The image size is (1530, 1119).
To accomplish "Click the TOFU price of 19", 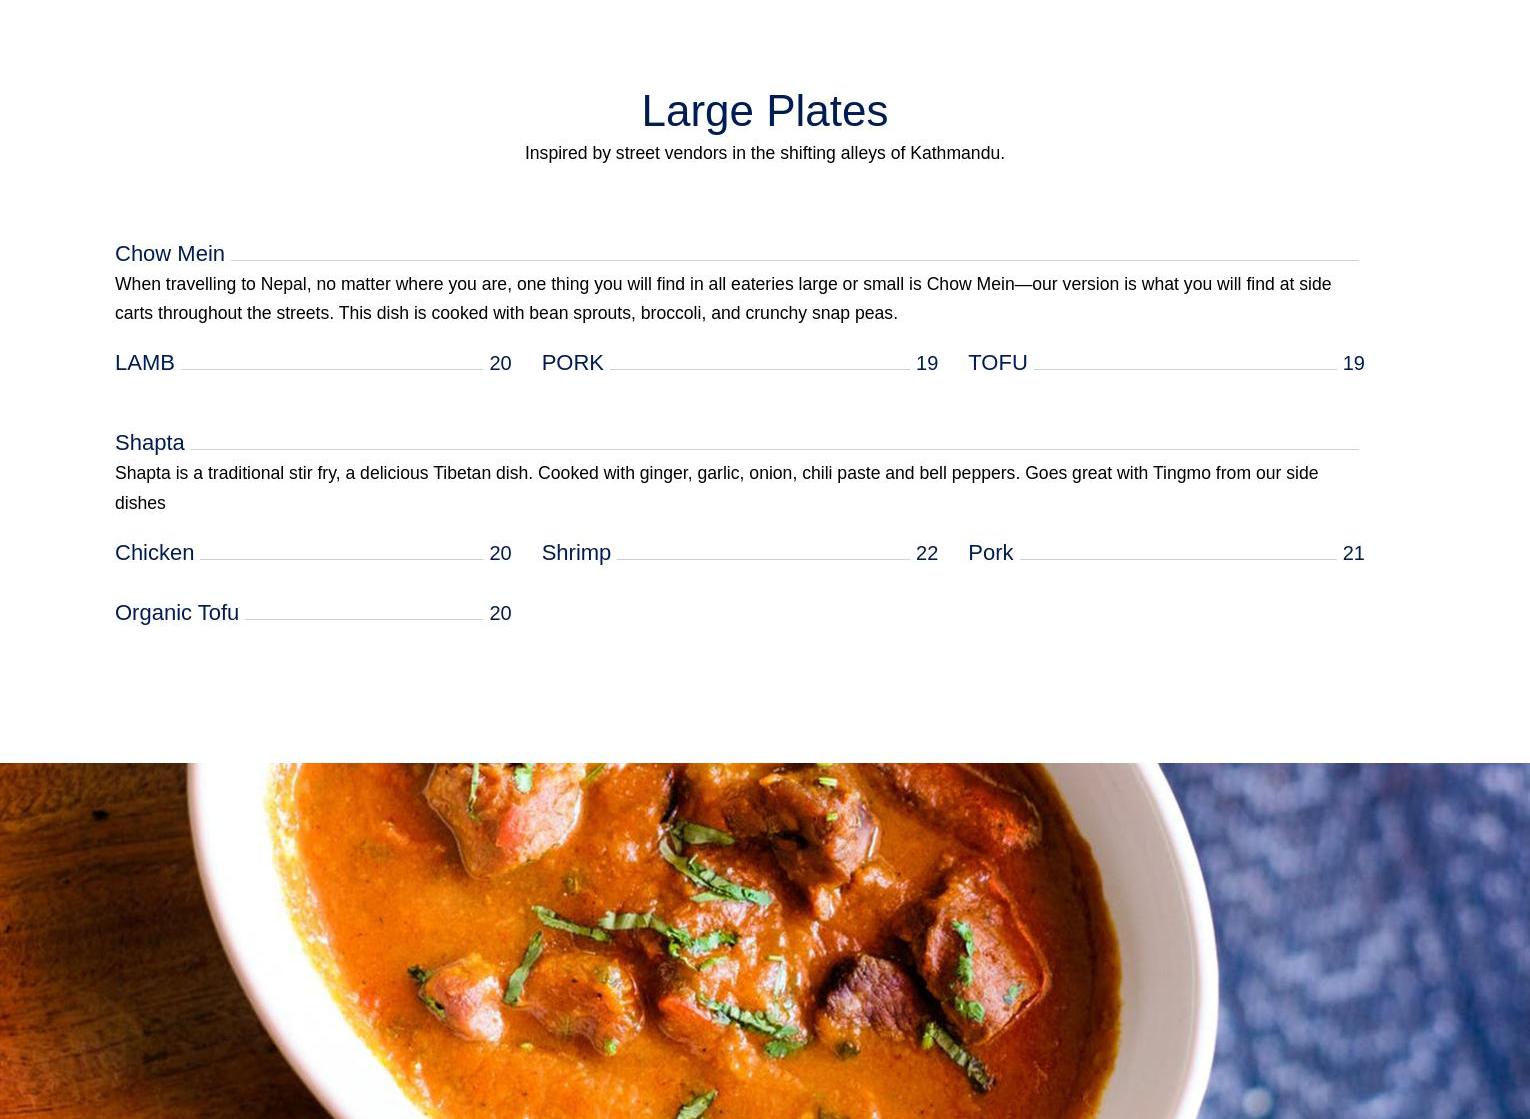I will (1353, 363).
